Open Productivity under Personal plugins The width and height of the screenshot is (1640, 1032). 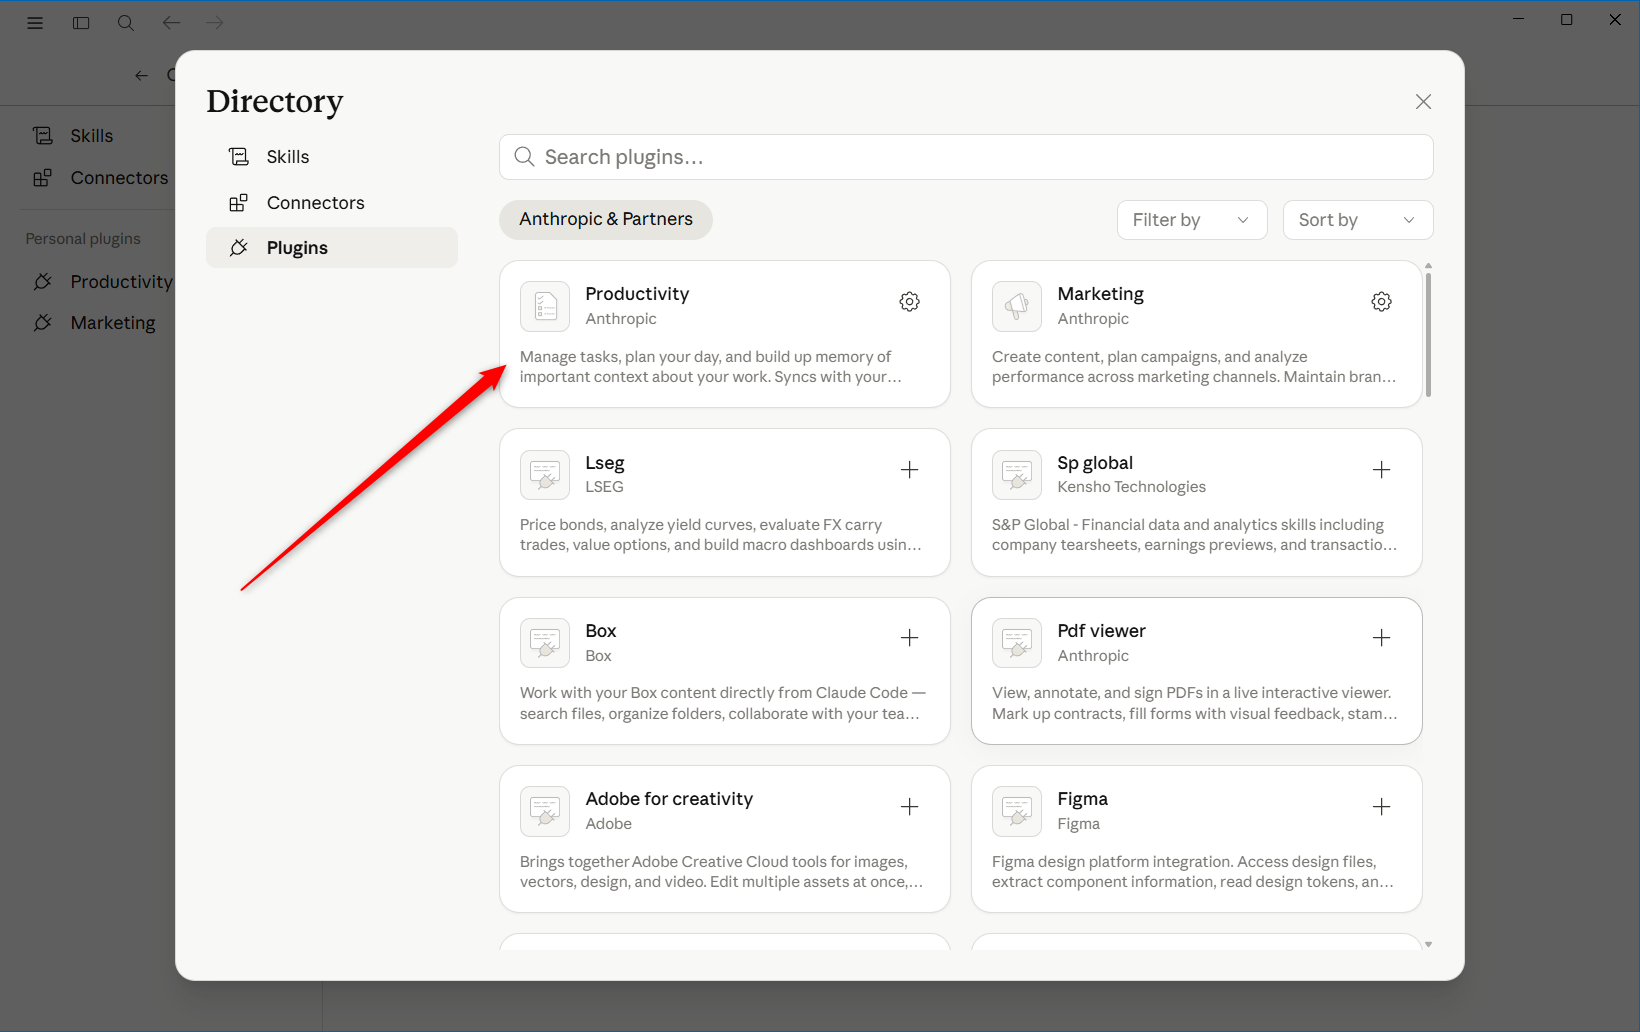click(x=102, y=282)
